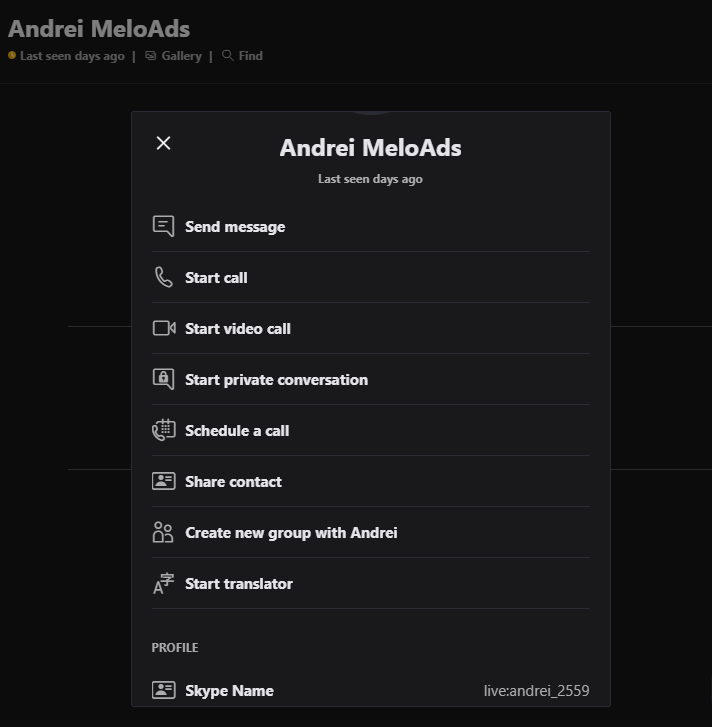Image resolution: width=712 pixels, height=727 pixels.
Task: Close the Andrei MeloAds profile dialog
Action: click(164, 143)
